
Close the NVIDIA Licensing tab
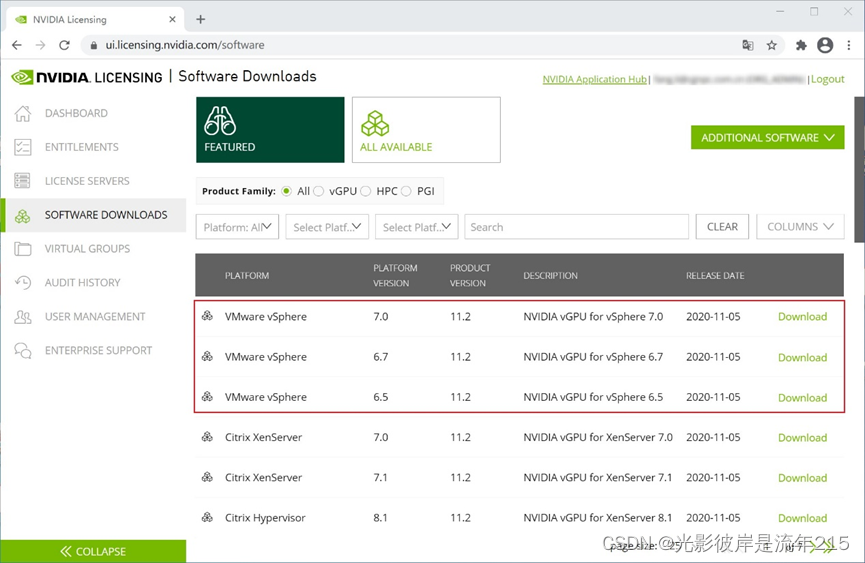[172, 19]
